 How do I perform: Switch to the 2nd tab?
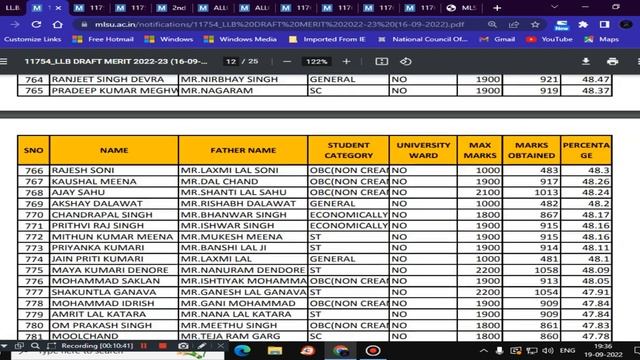pos(171,8)
